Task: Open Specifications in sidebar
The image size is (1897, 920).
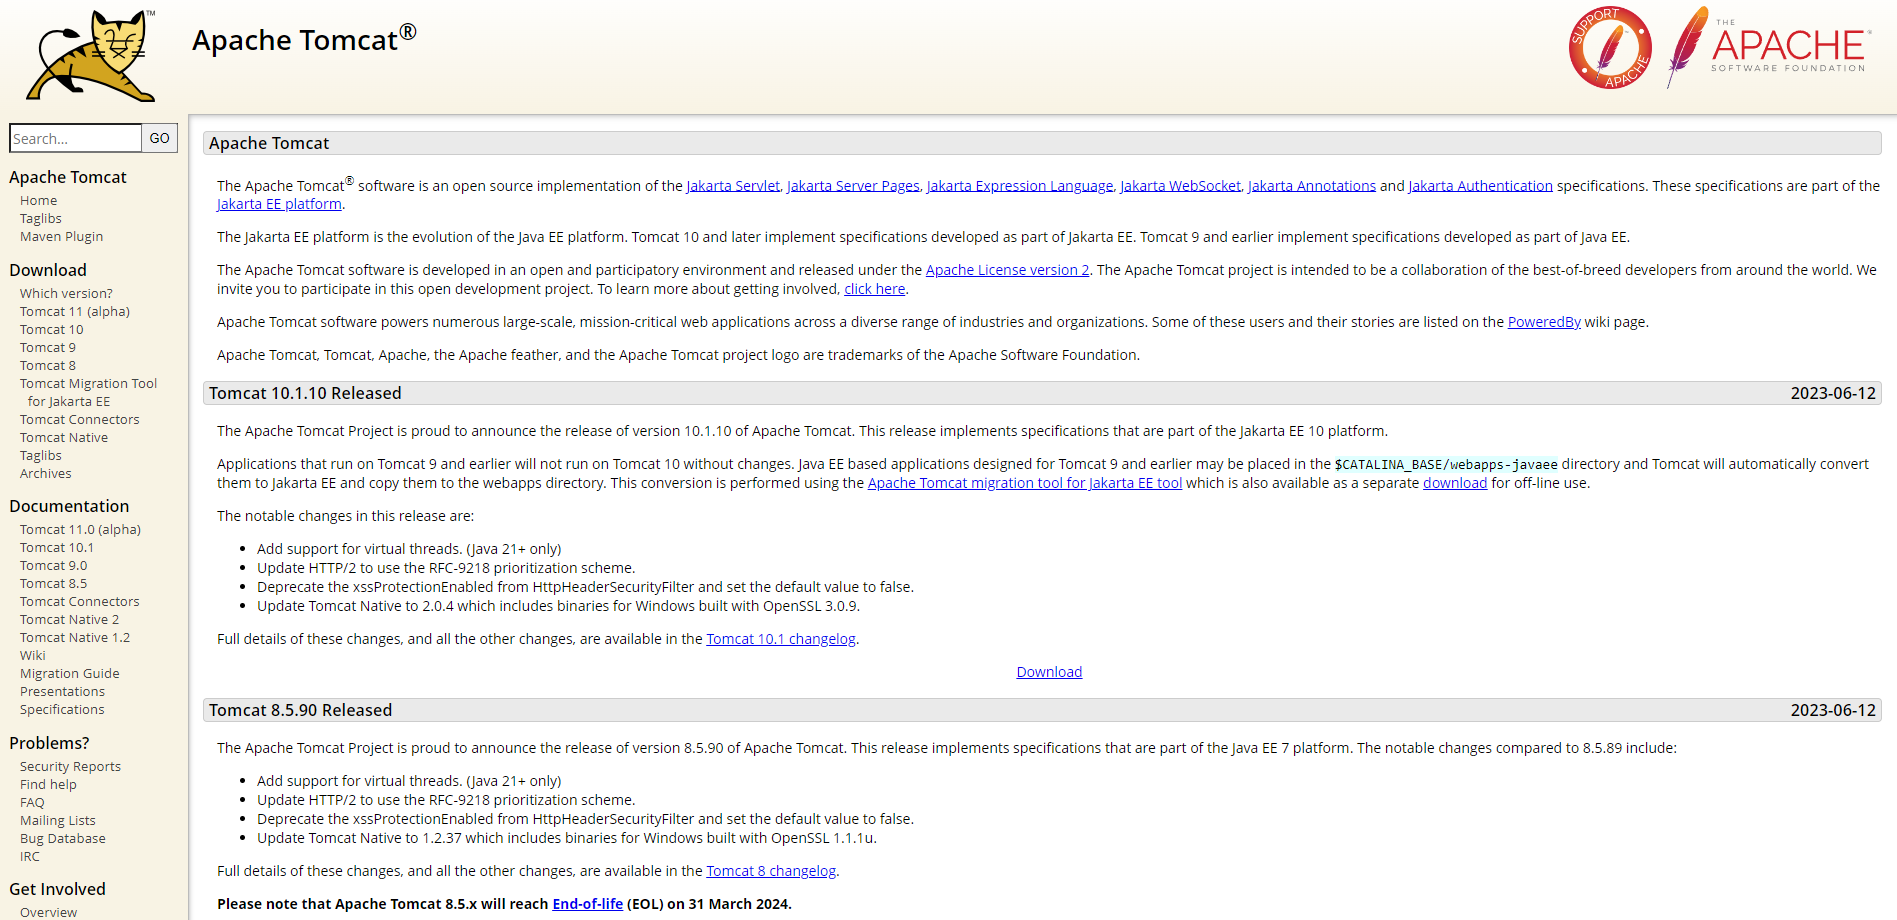Action: point(62,709)
